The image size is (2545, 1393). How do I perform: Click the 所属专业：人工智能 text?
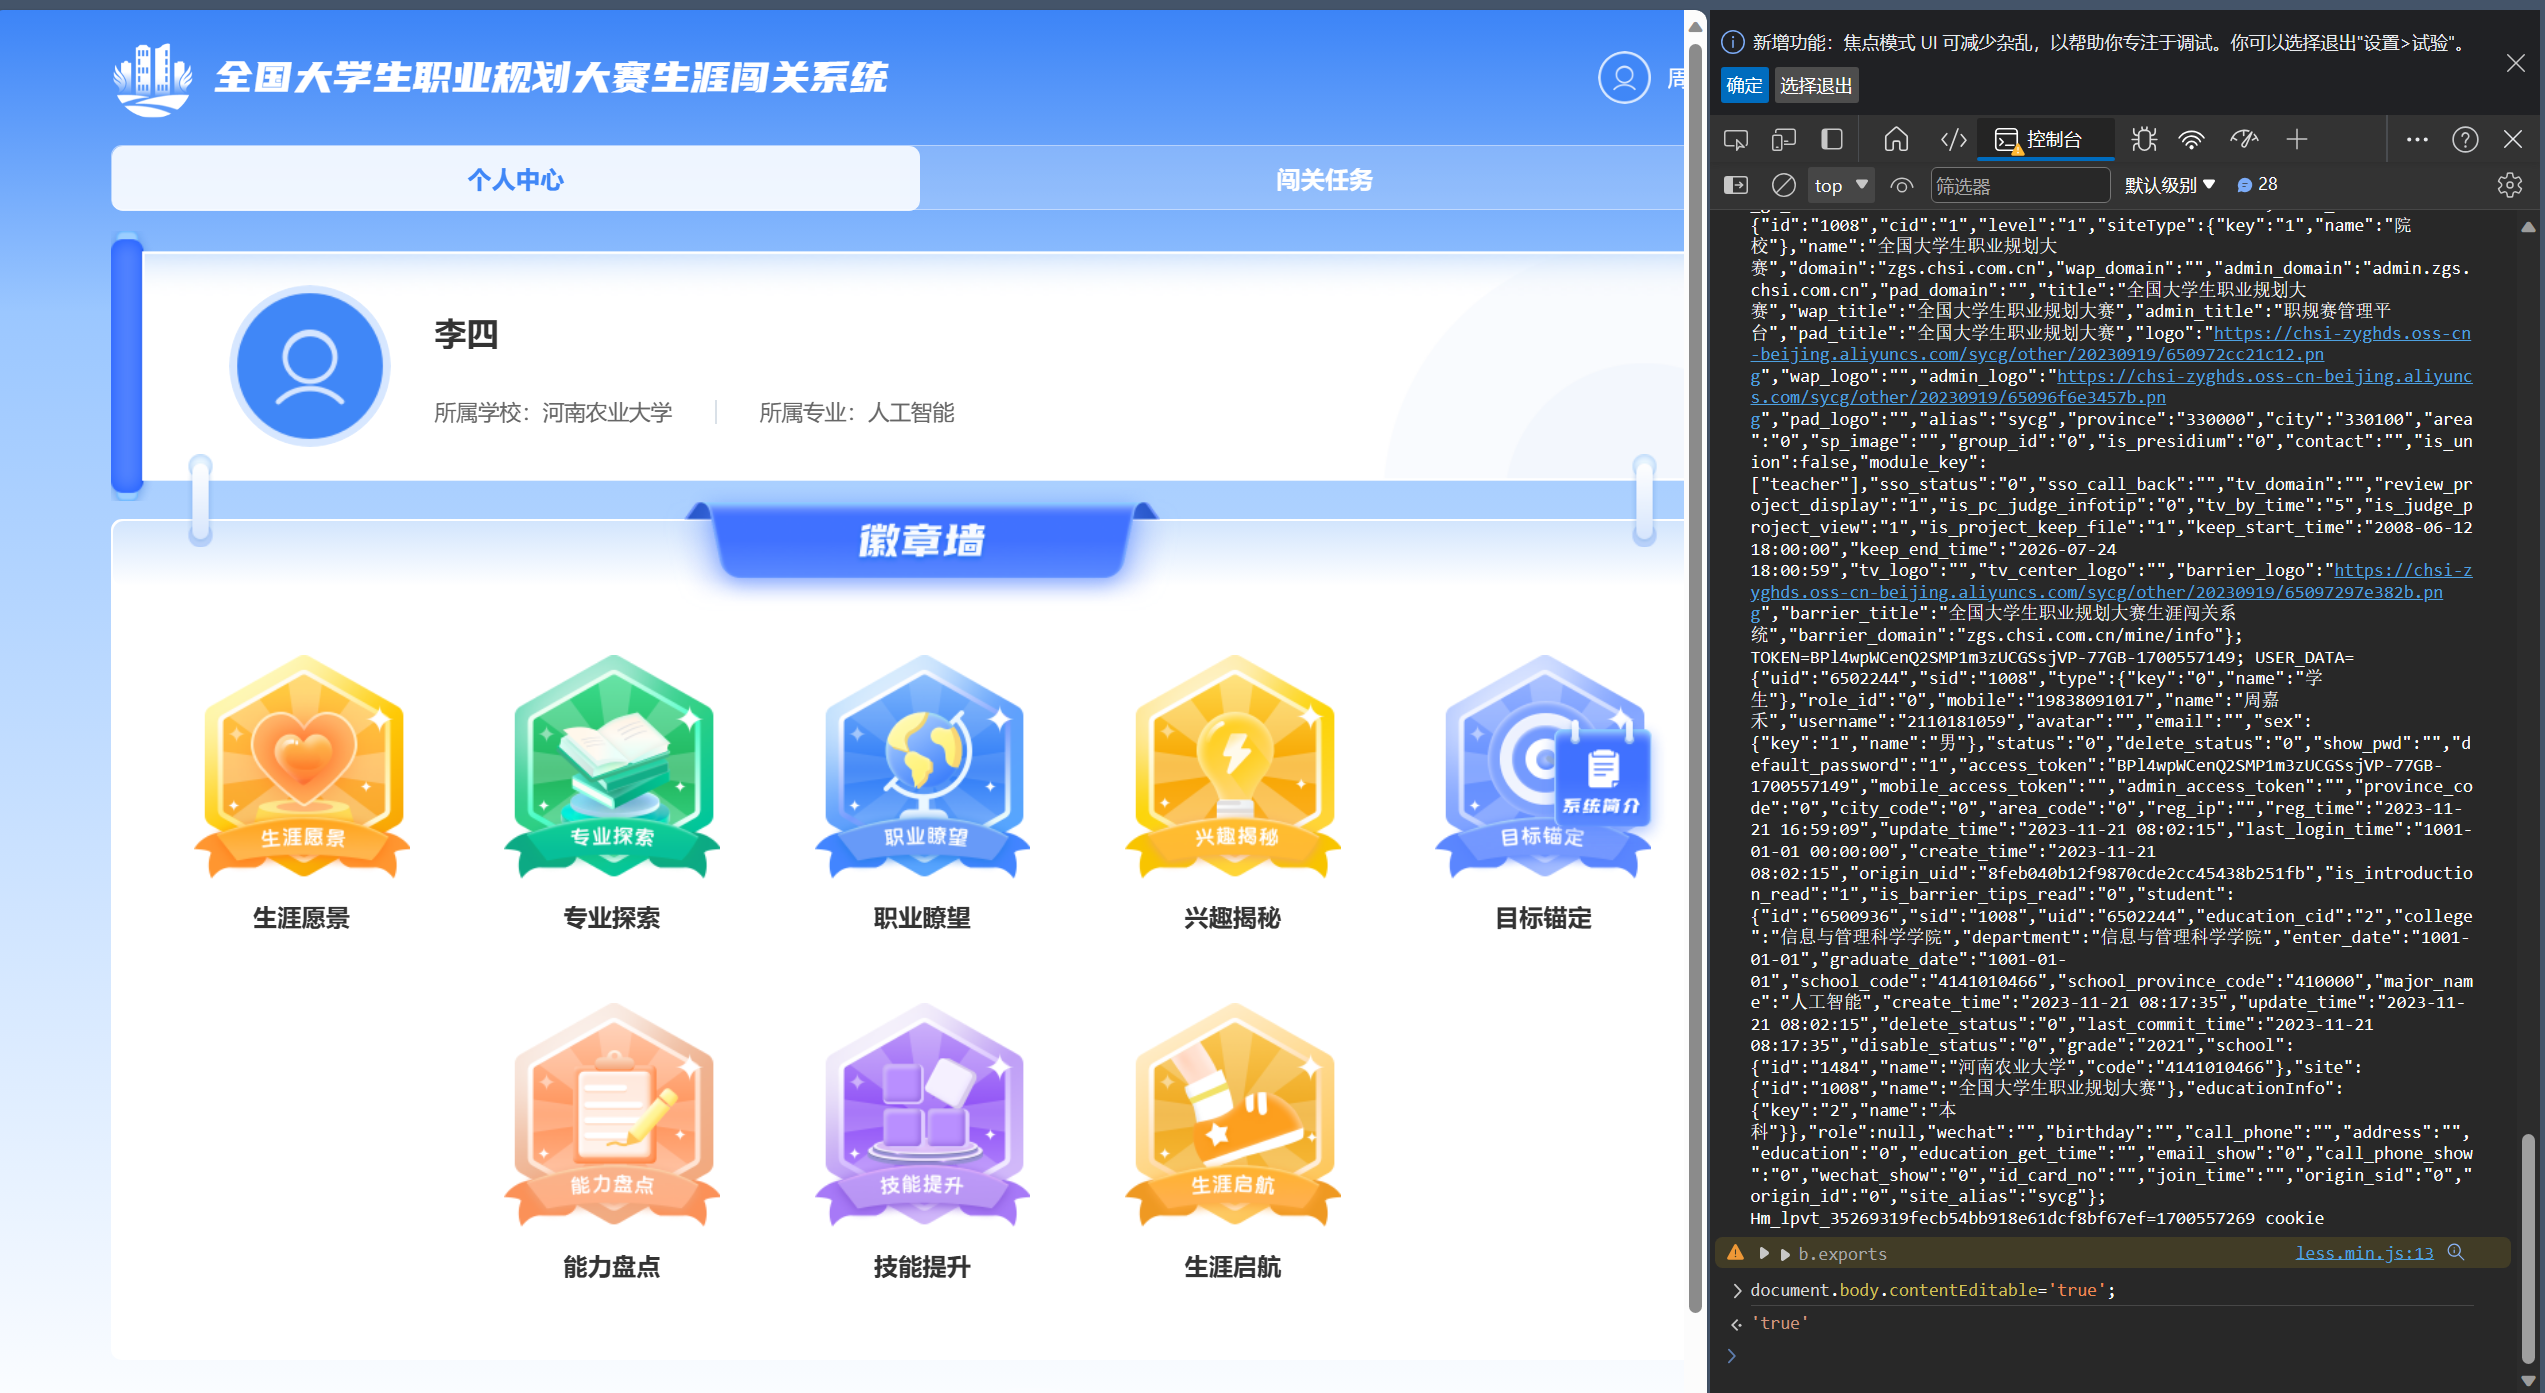(x=857, y=413)
